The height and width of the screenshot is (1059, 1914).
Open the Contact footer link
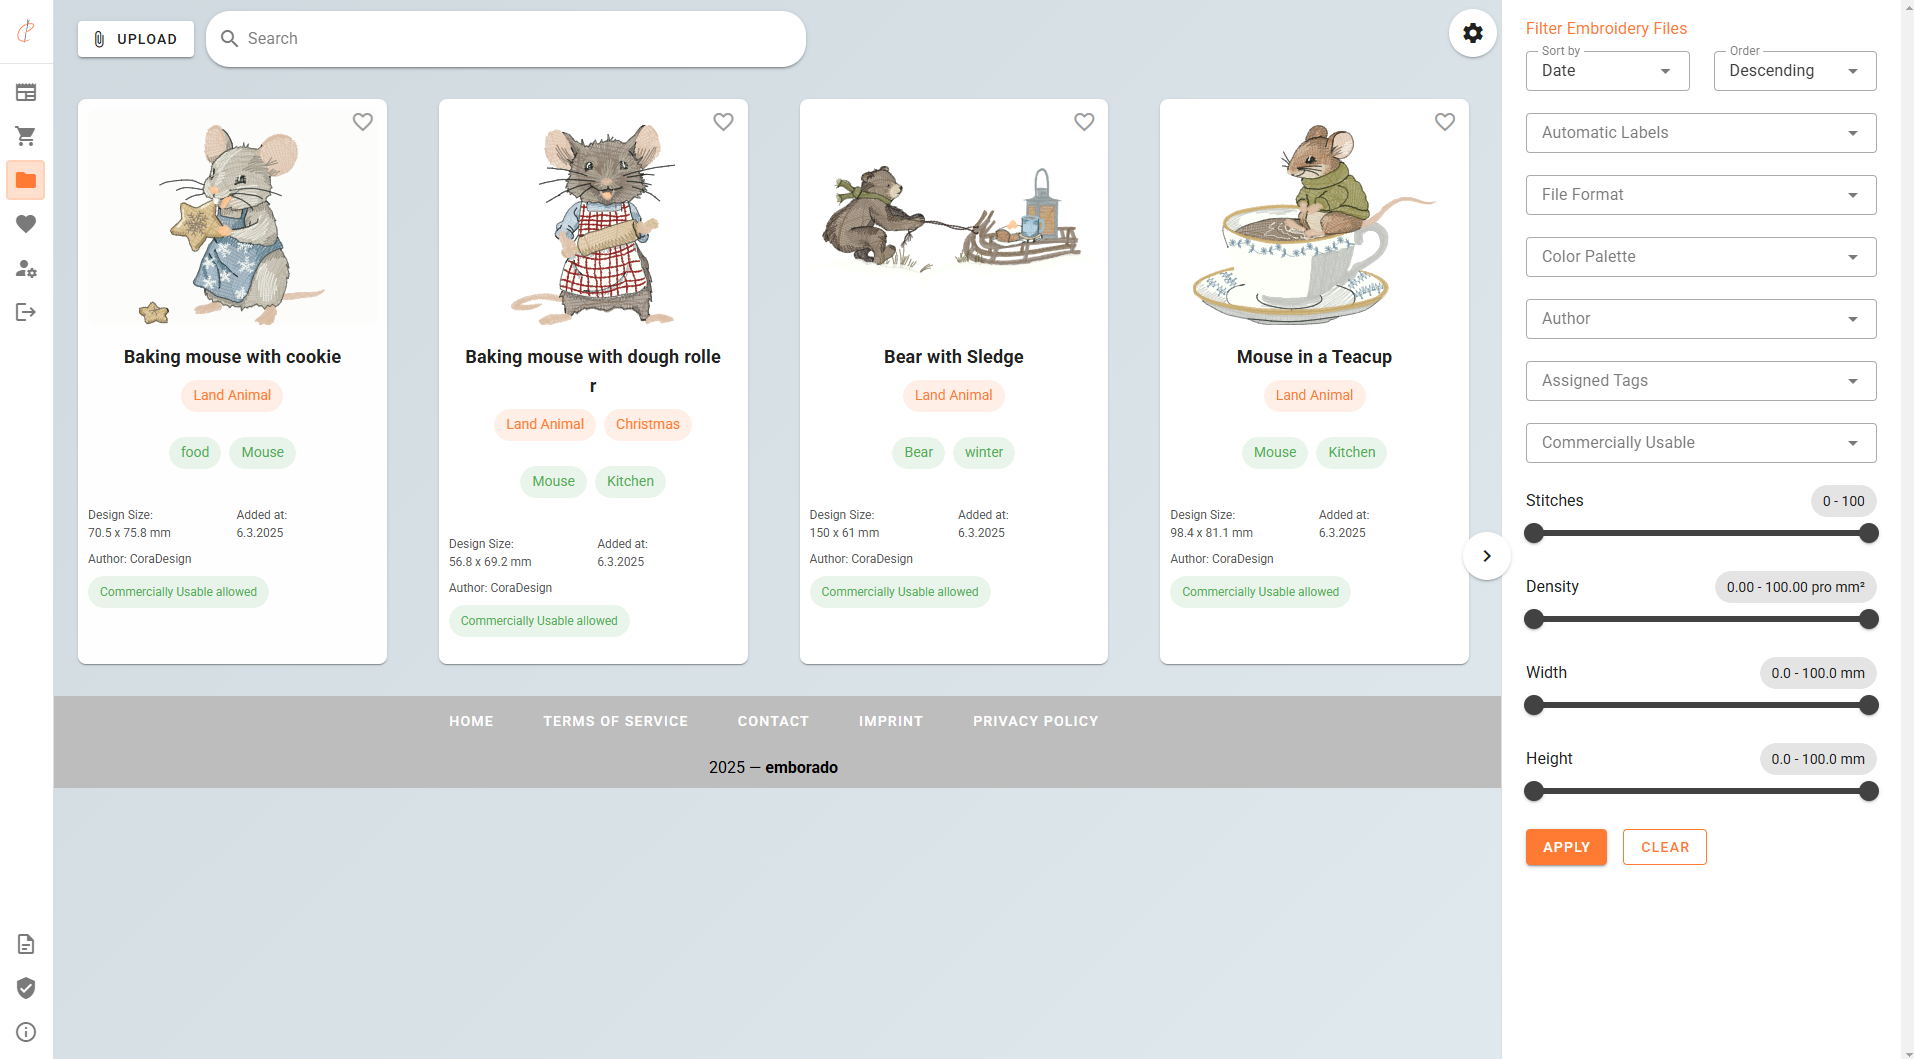tap(773, 721)
